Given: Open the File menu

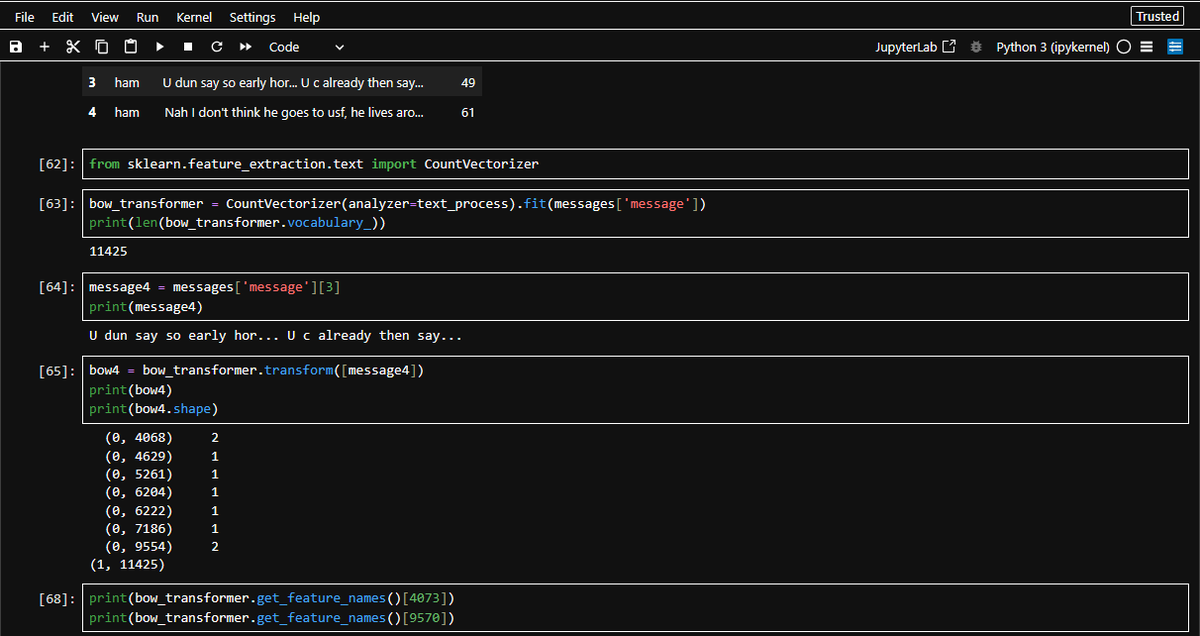Looking at the screenshot, I should pyautogui.click(x=25, y=17).
